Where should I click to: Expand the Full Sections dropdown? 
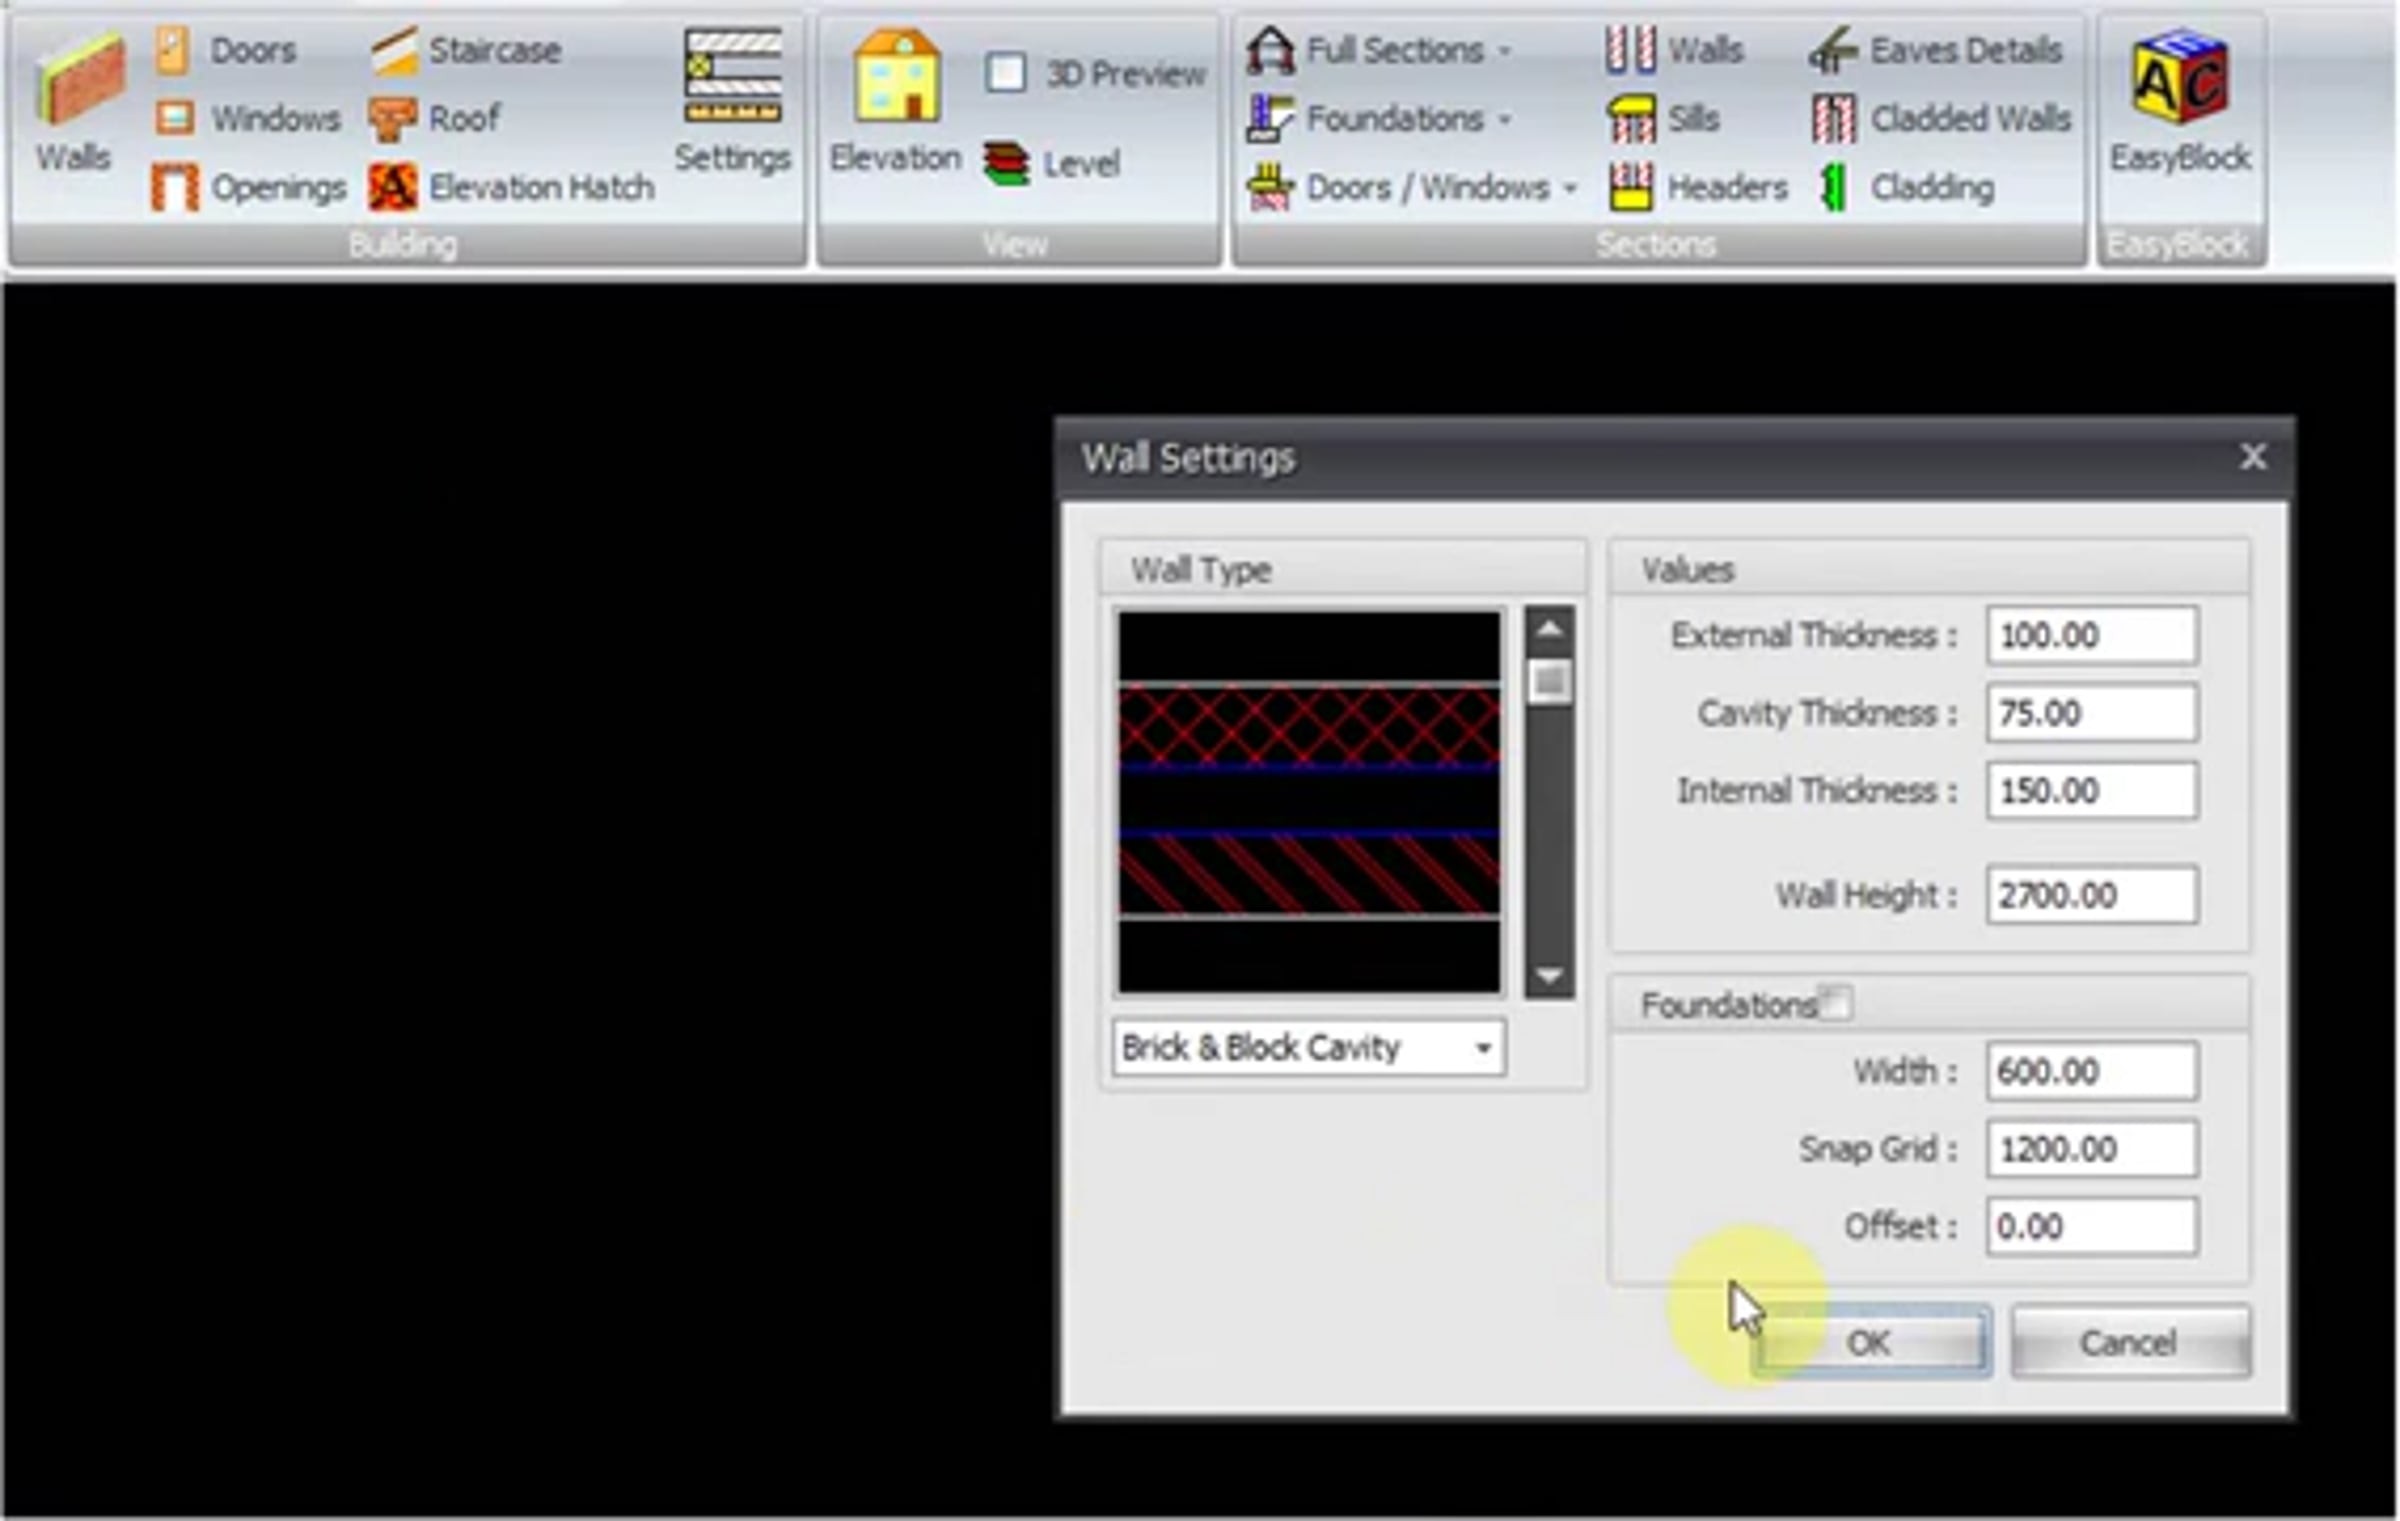click(x=1505, y=51)
